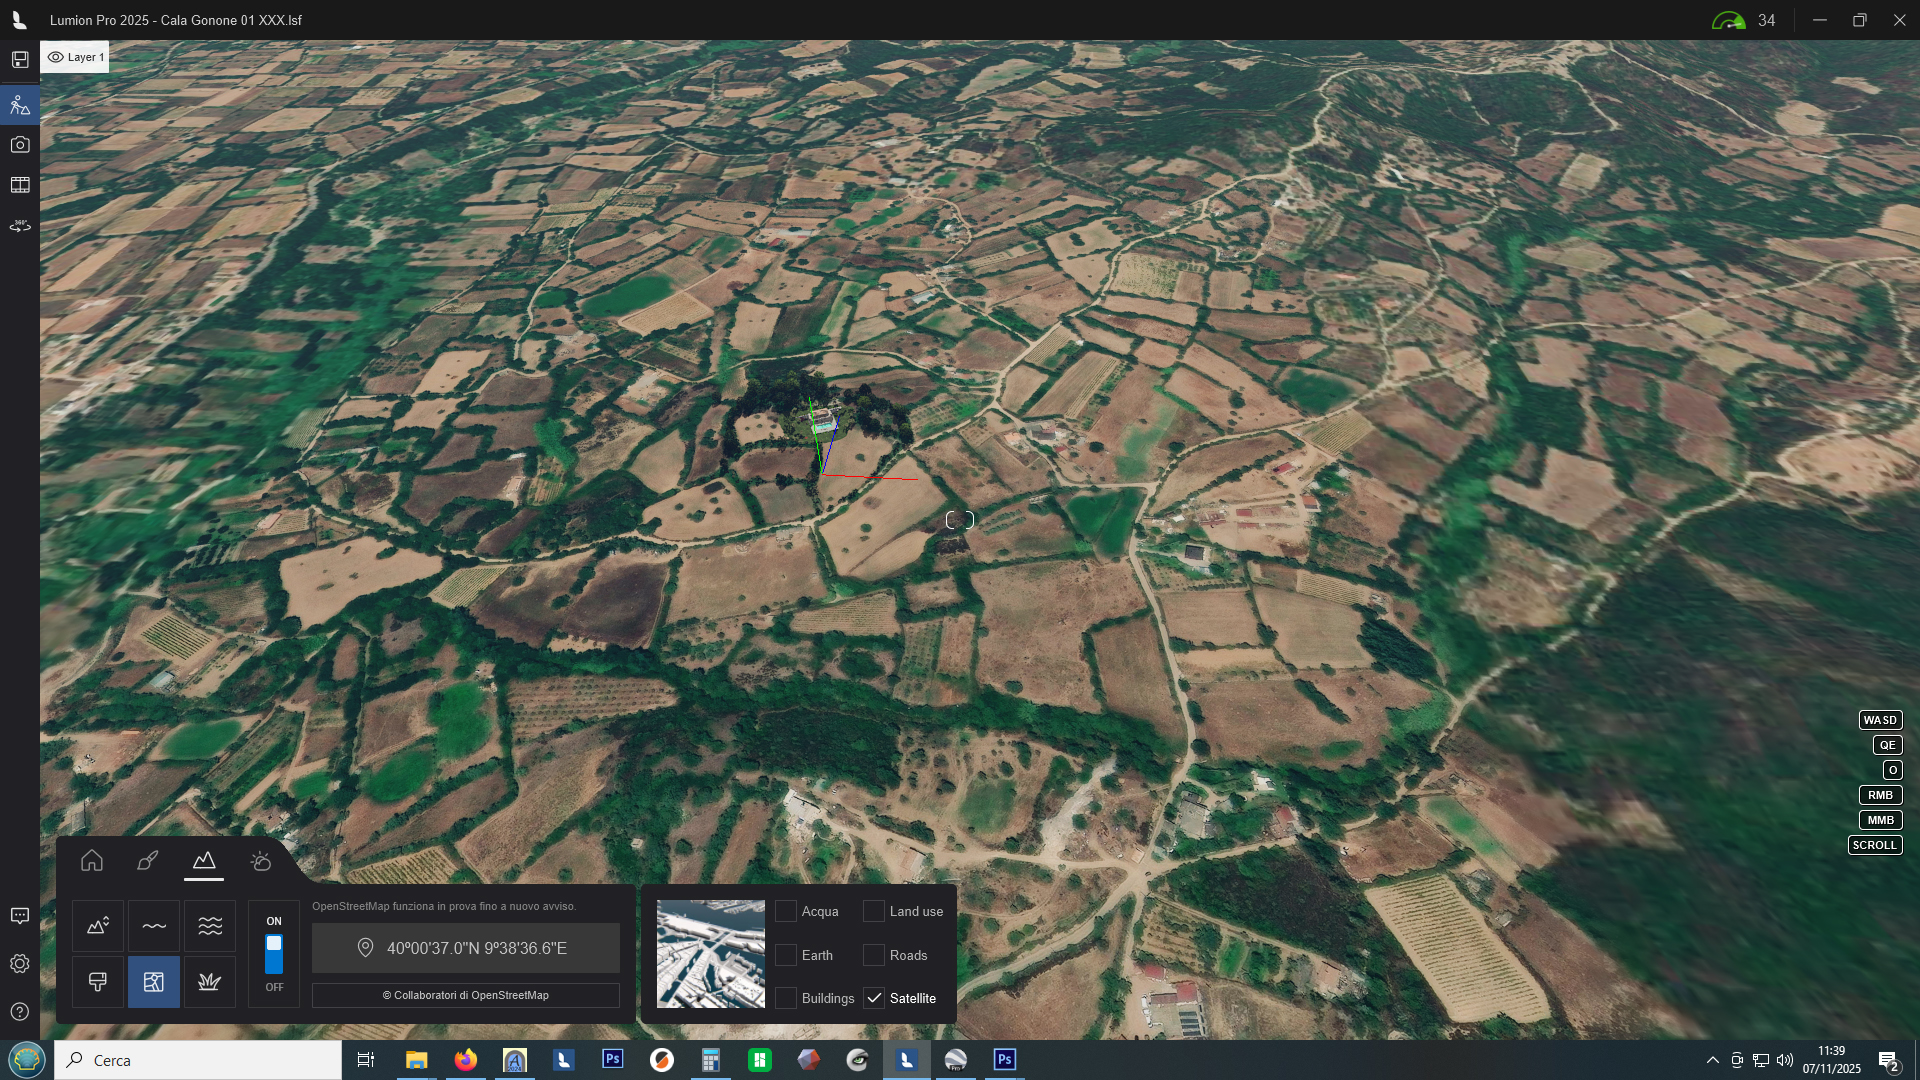Enable the Acqua checkbox

786,911
